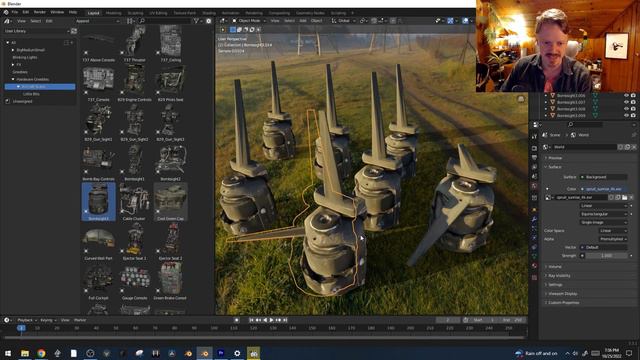
Task: Click the timeline current frame marker
Action: pyautogui.click(x=22, y=328)
